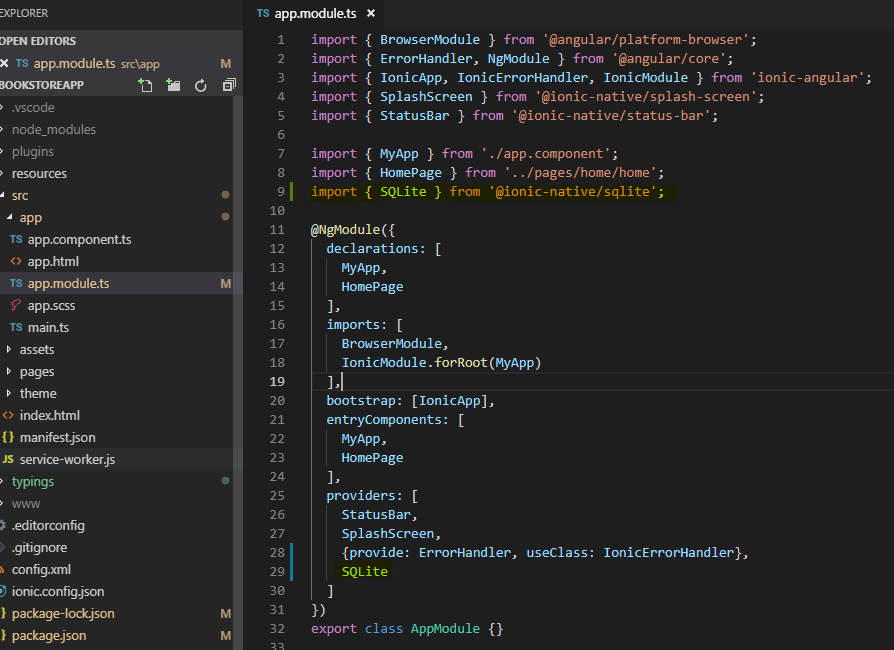Viewport: 894px width, 650px height.
Task: Click the New Folder icon in explorer
Action: coord(173,86)
